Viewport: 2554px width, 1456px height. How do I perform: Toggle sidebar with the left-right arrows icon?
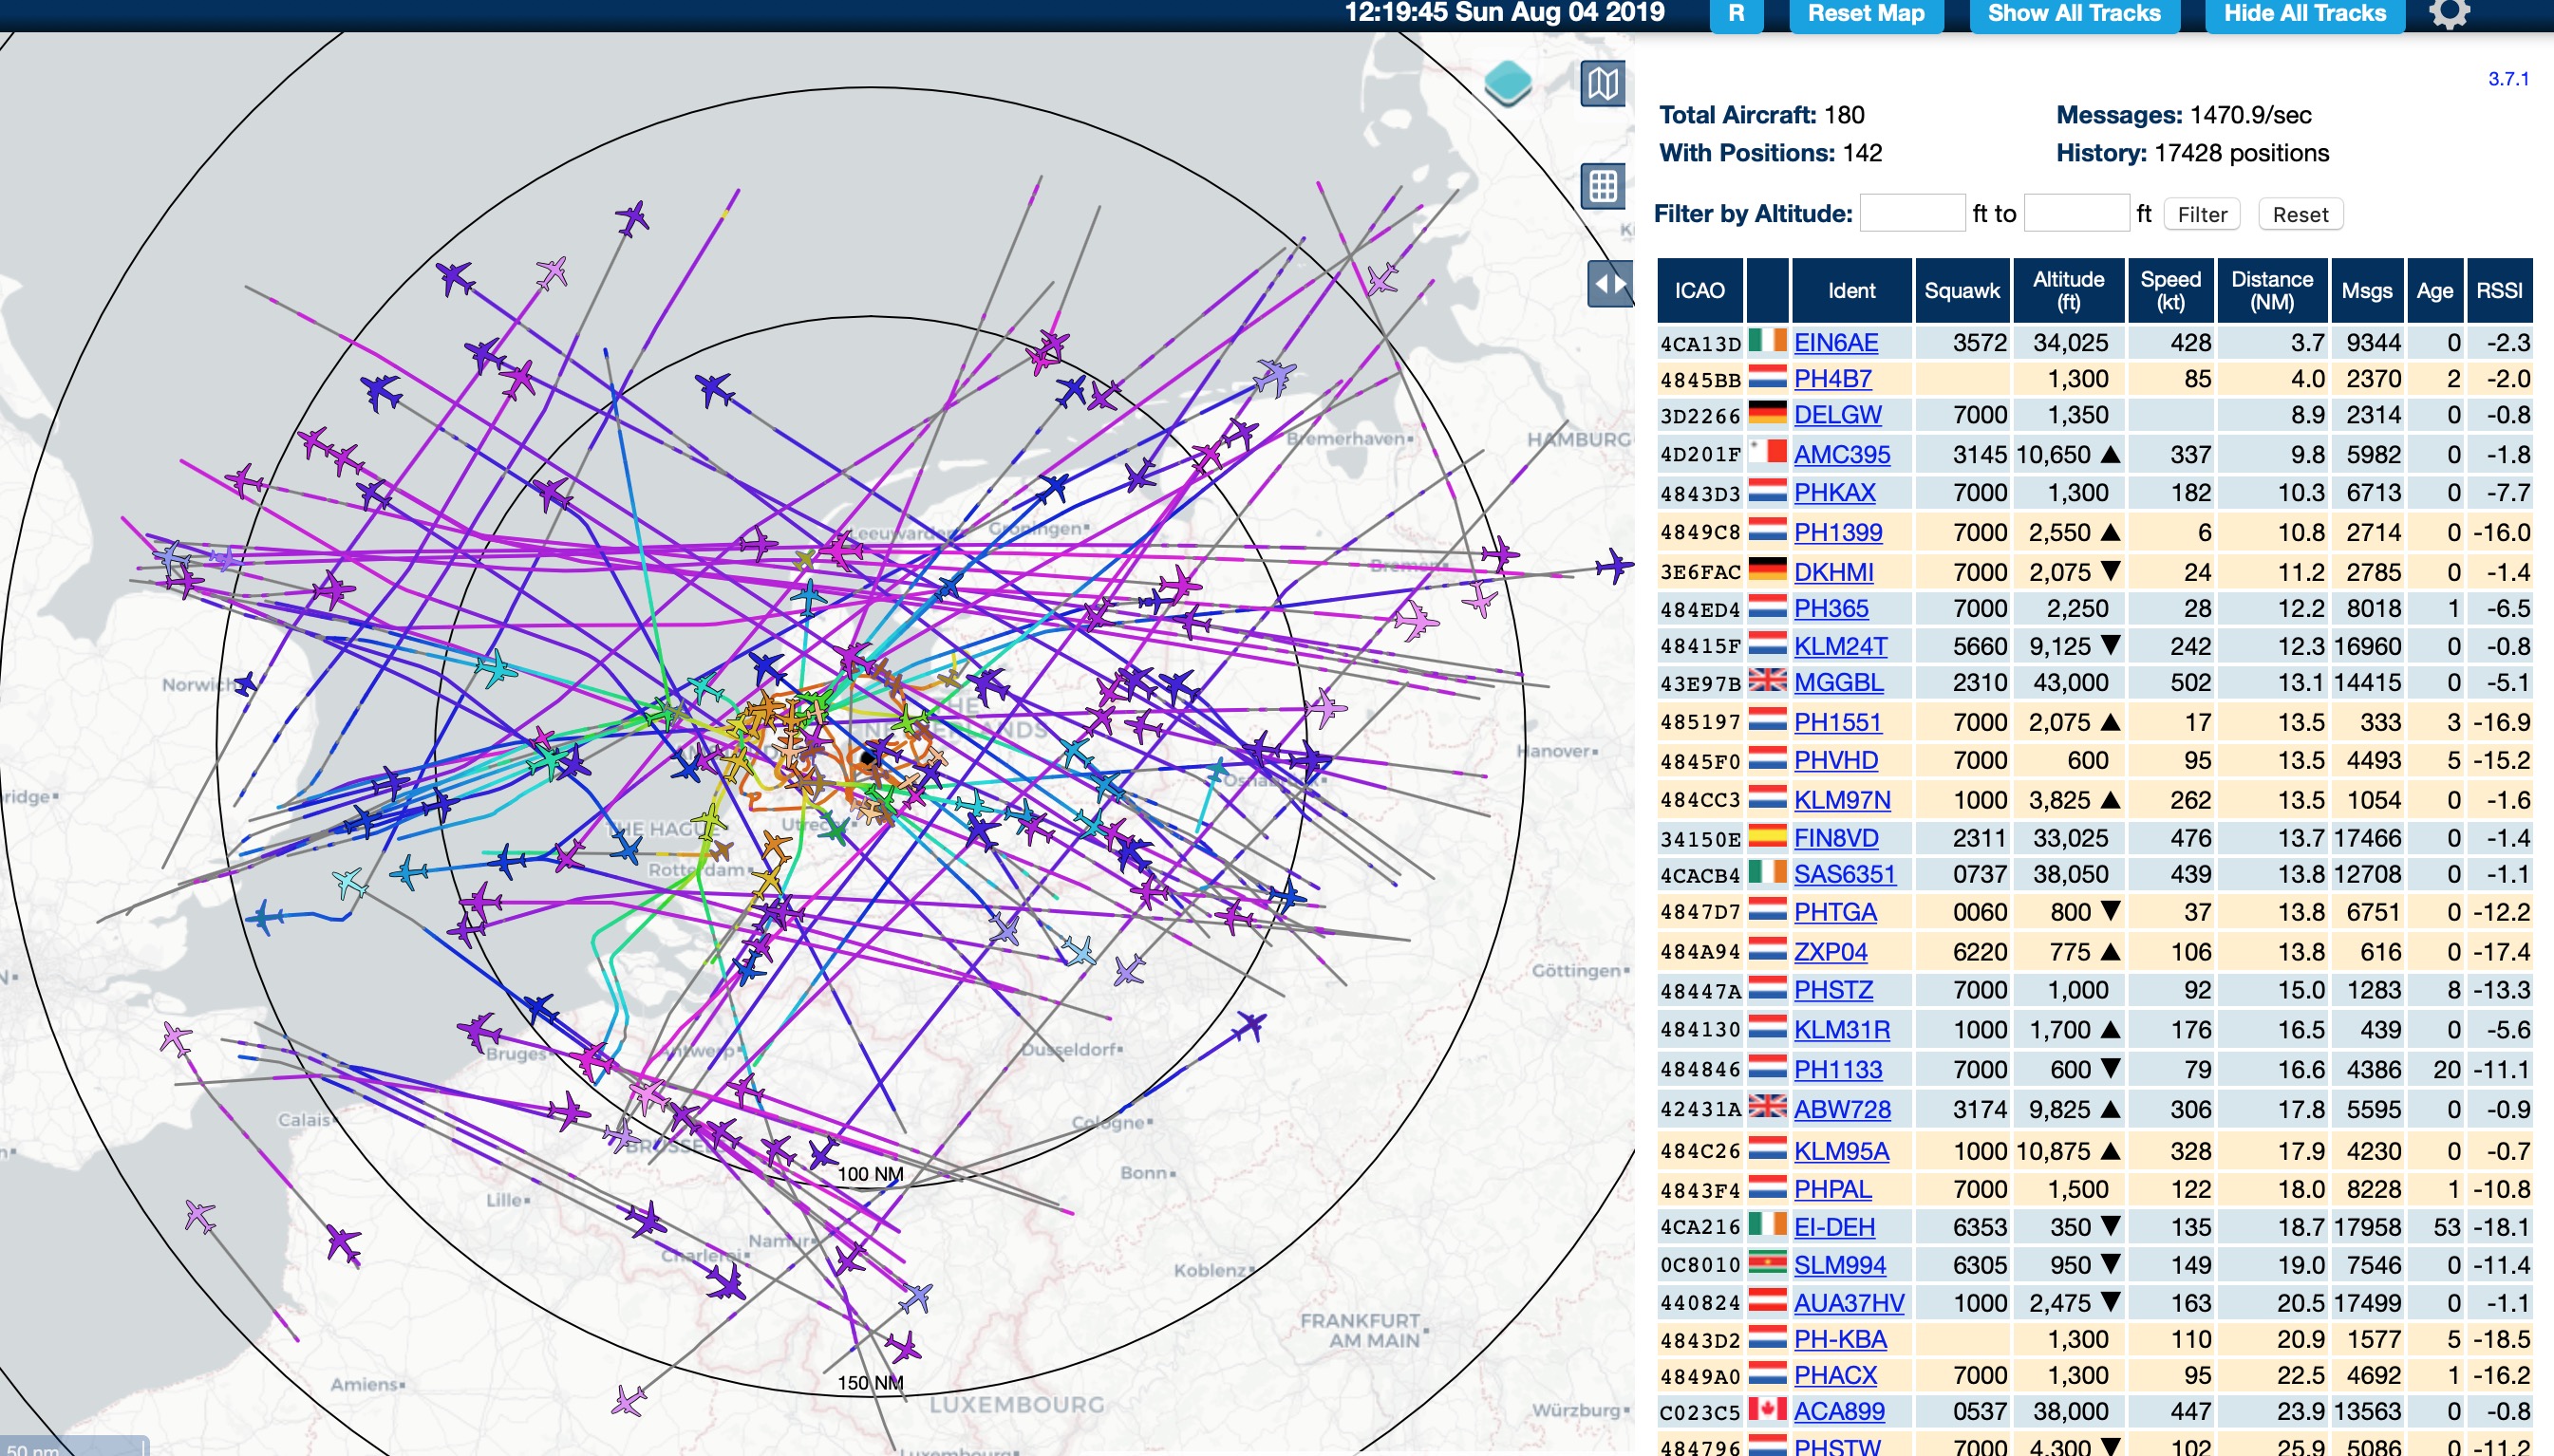coord(1610,284)
